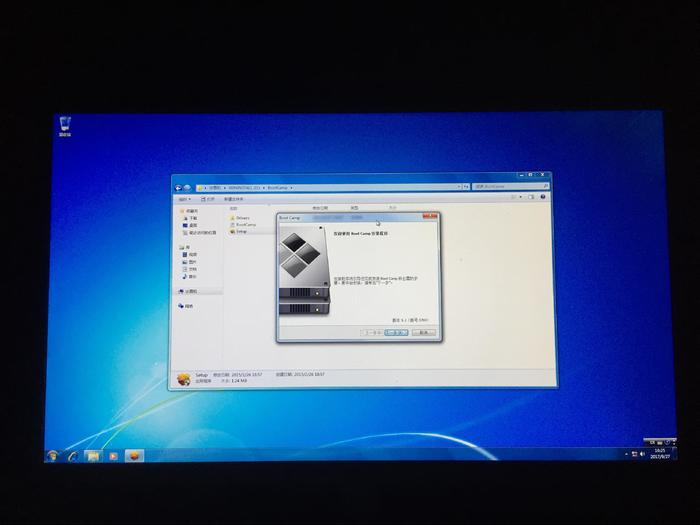700x525 pixels.
Task: Open the view options dropdown arrow
Action: 520,197
